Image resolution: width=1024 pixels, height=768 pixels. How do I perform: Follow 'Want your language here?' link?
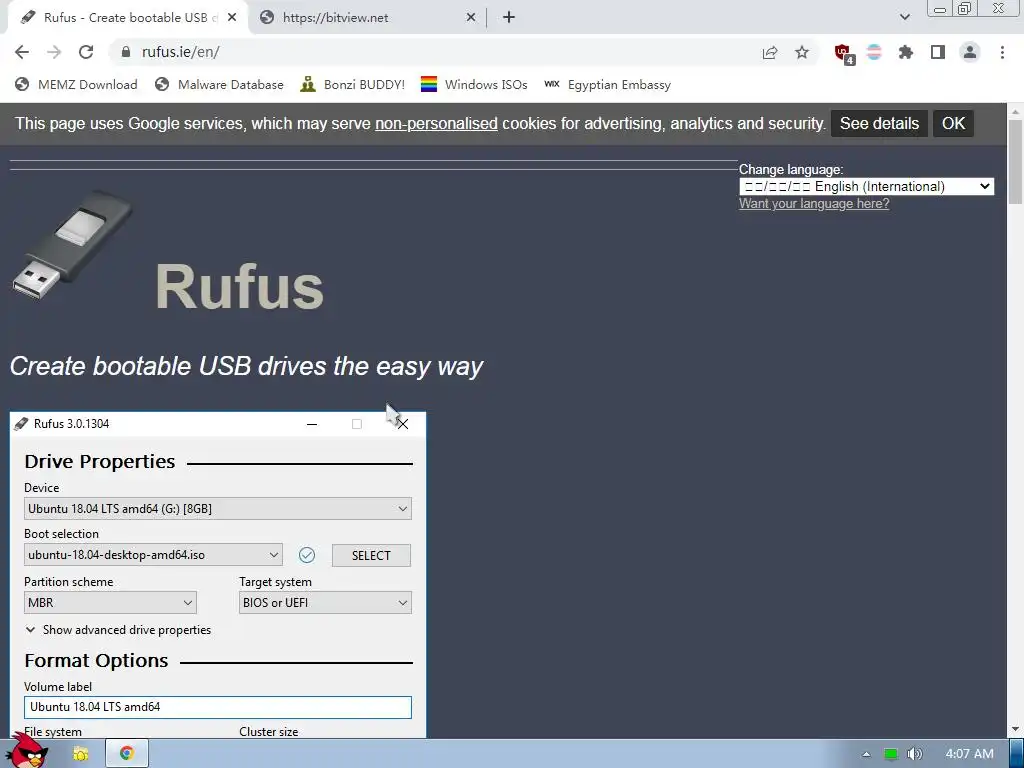[x=814, y=204]
